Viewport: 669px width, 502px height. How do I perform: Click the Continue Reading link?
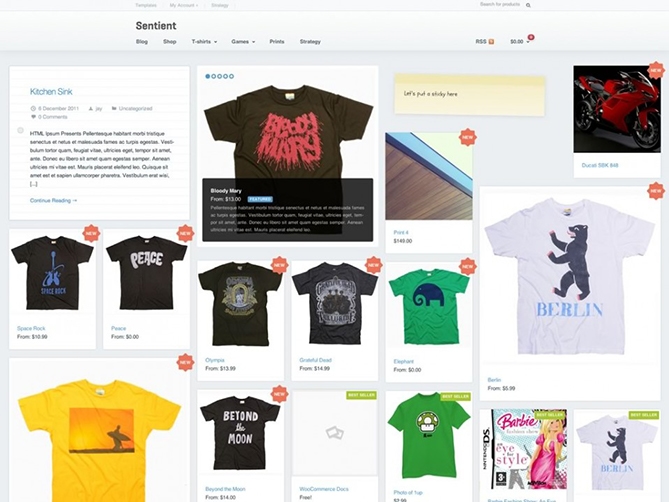pyautogui.click(x=53, y=200)
